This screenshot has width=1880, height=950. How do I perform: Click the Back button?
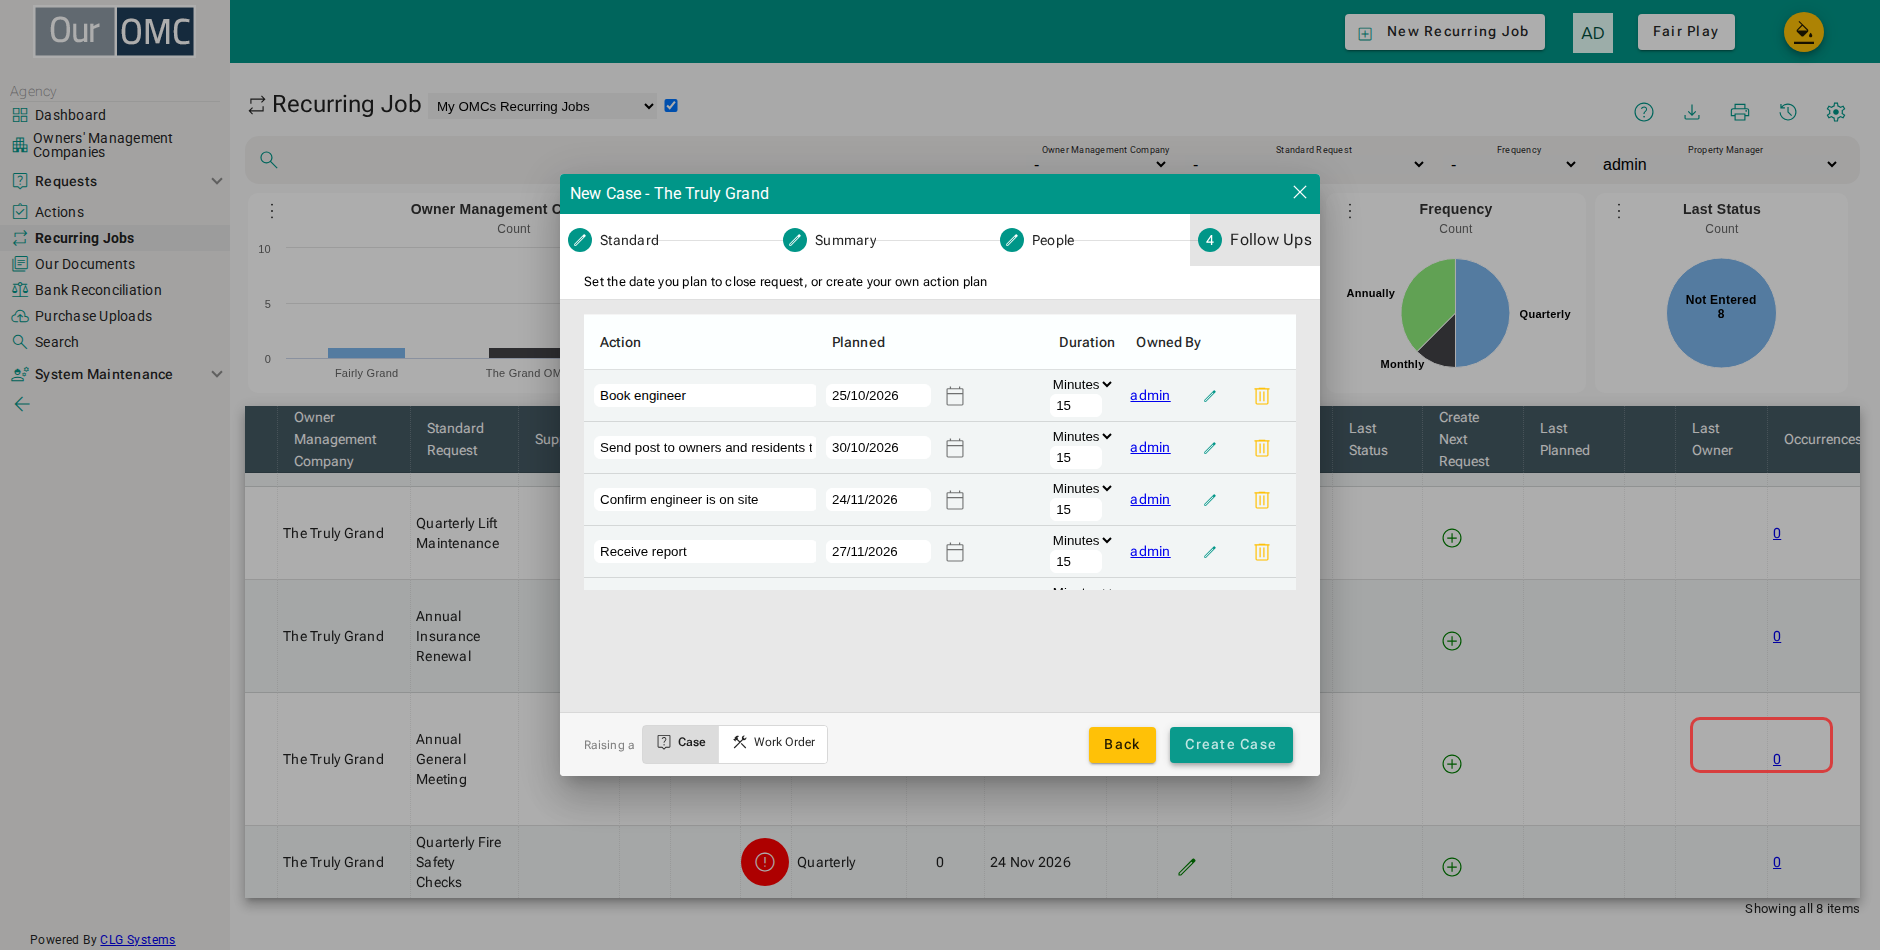pyautogui.click(x=1122, y=745)
